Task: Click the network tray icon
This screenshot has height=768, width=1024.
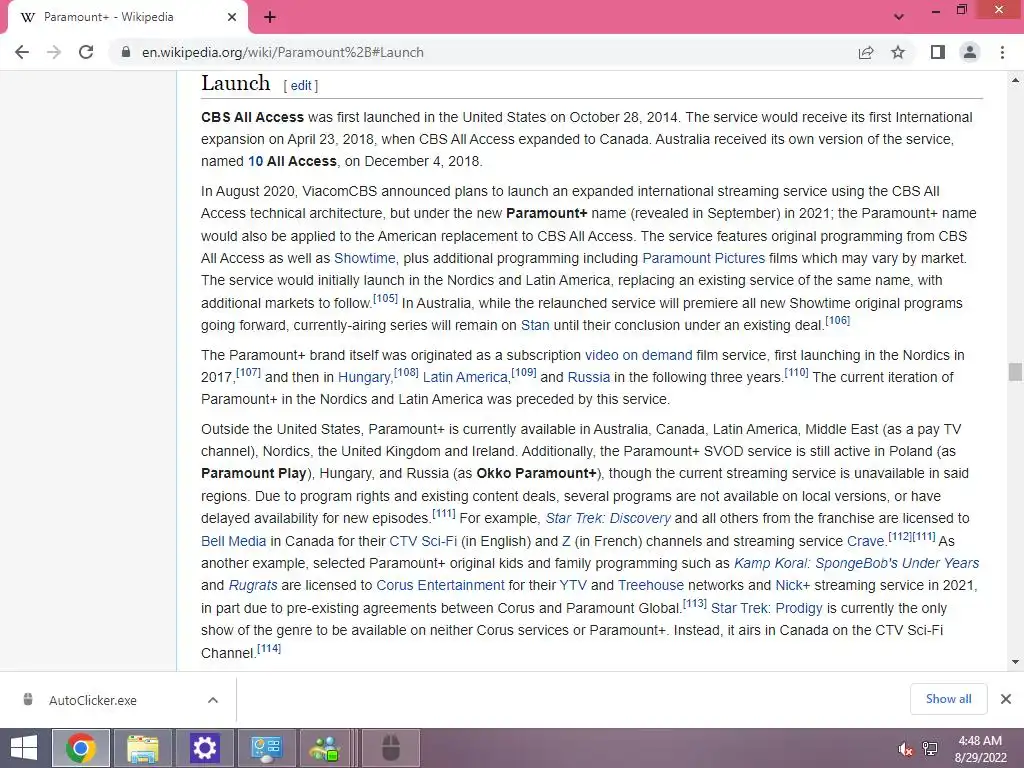Action: pos(930,749)
